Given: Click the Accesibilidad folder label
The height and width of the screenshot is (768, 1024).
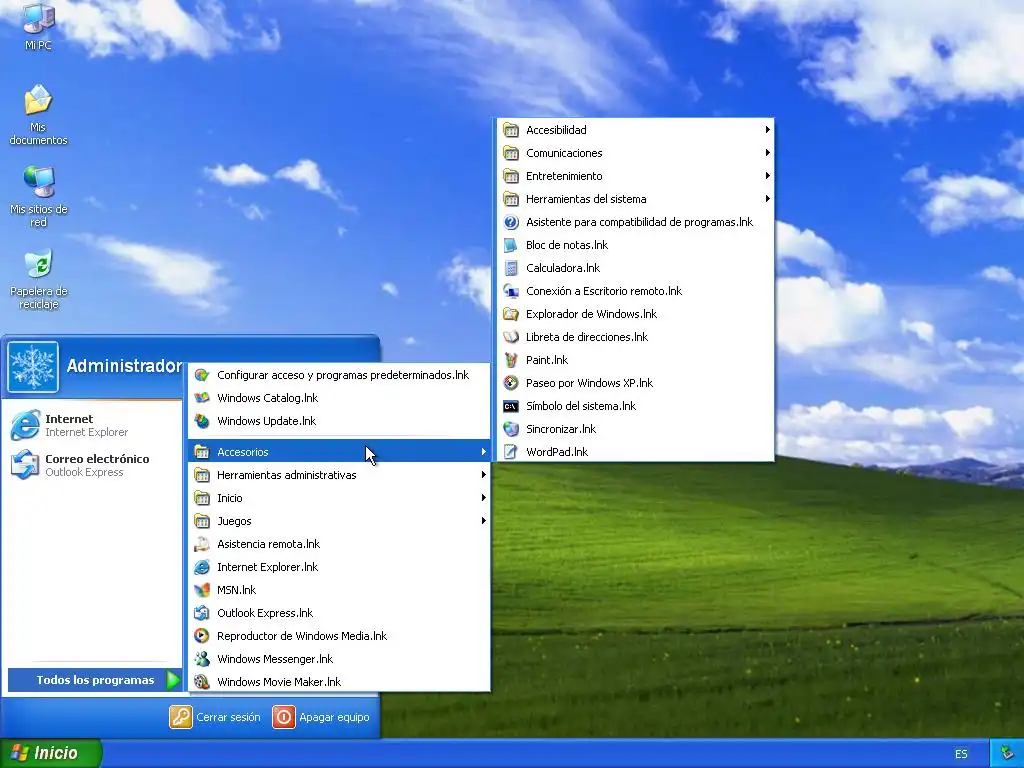Looking at the screenshot, I should tap(556, 130).
